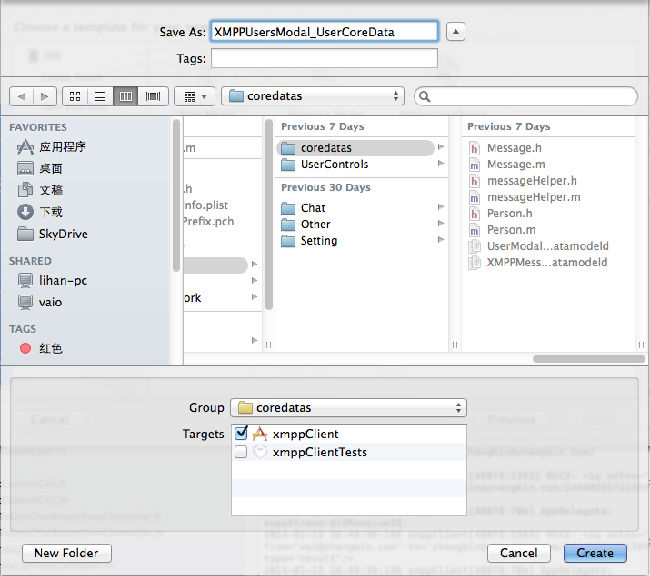The height and width of the screenshot is (576, 650).
Task: Open the Group coredatas dropdown
Action: 348,408
